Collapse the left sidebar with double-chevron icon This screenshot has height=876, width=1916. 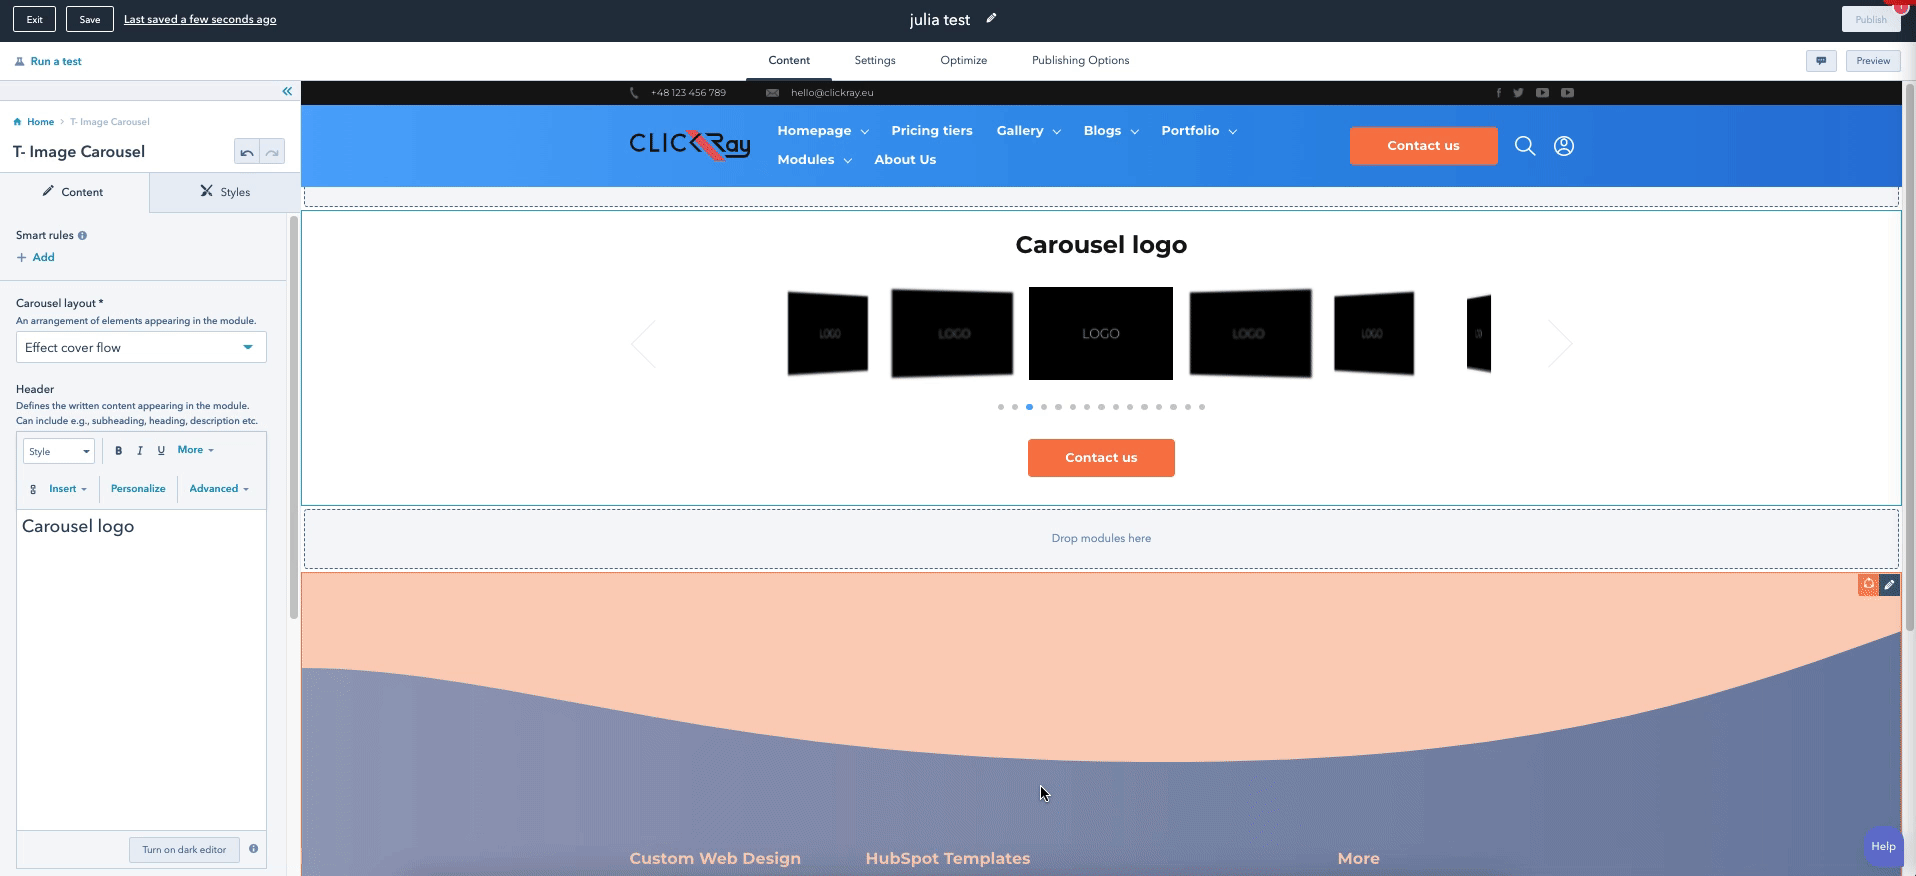[x=287, y=91]
